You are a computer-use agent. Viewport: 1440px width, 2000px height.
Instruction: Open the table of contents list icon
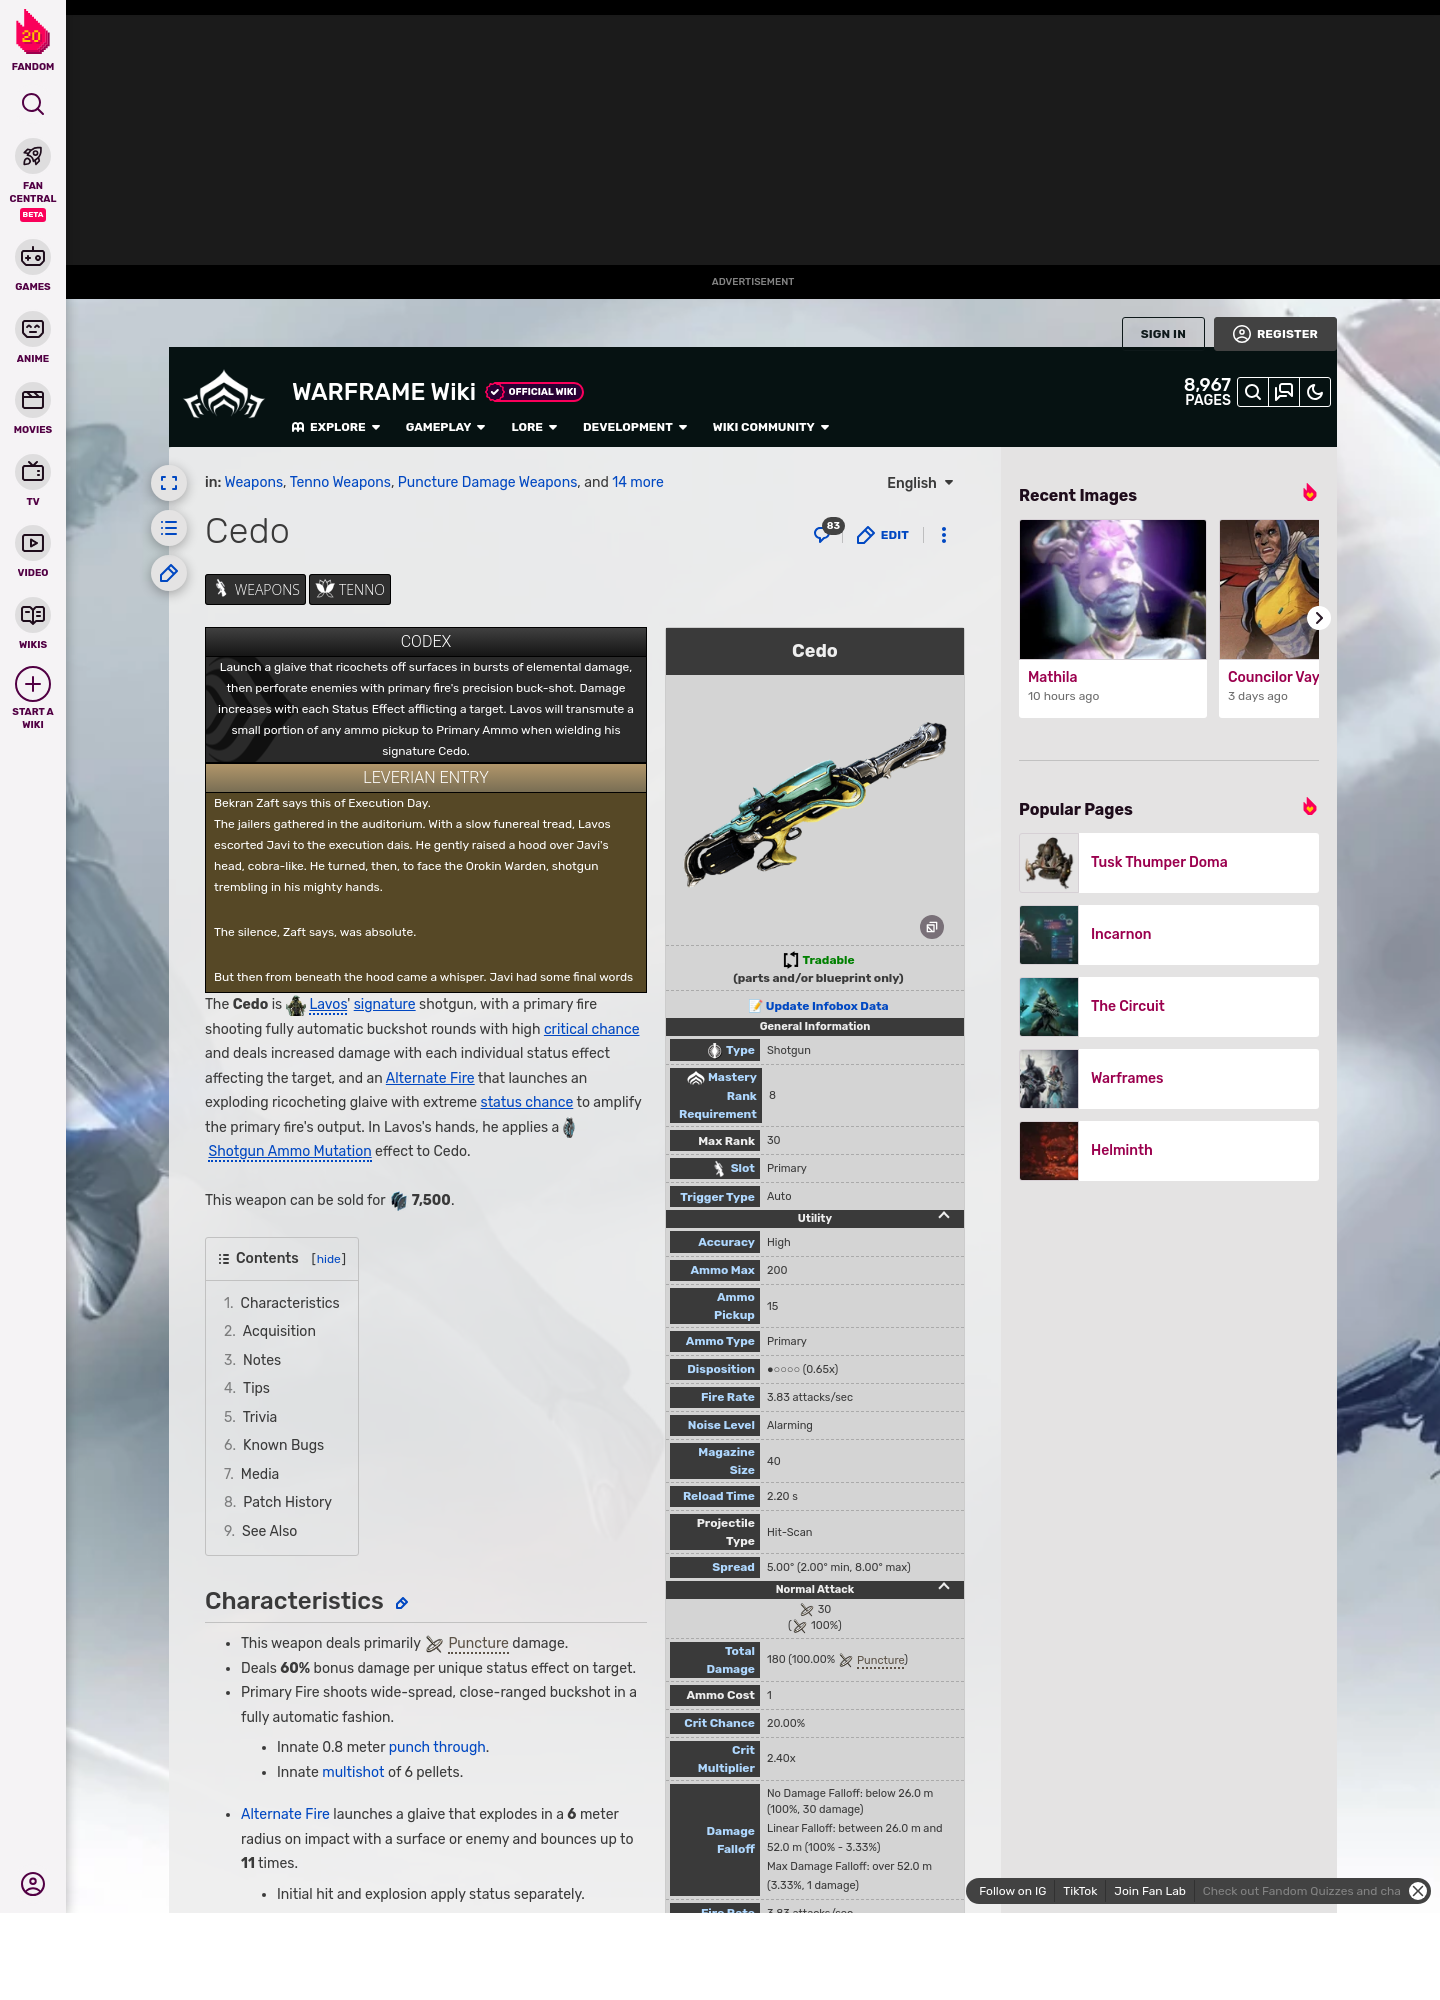(169, 528)
